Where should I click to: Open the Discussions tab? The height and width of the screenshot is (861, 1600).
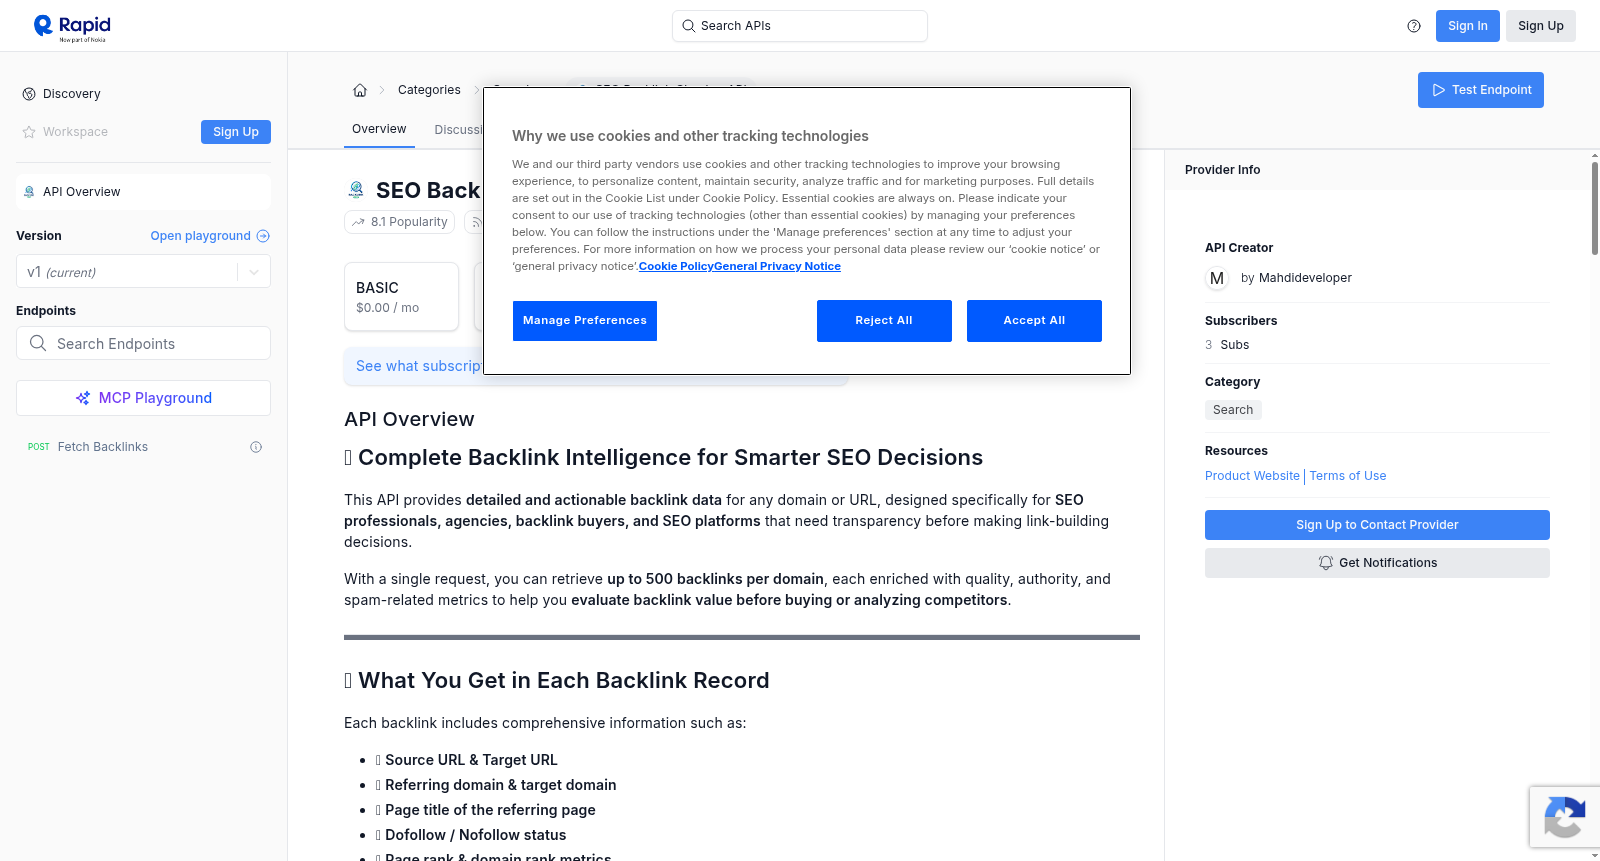pyautogui.click(x=459, y=130)
